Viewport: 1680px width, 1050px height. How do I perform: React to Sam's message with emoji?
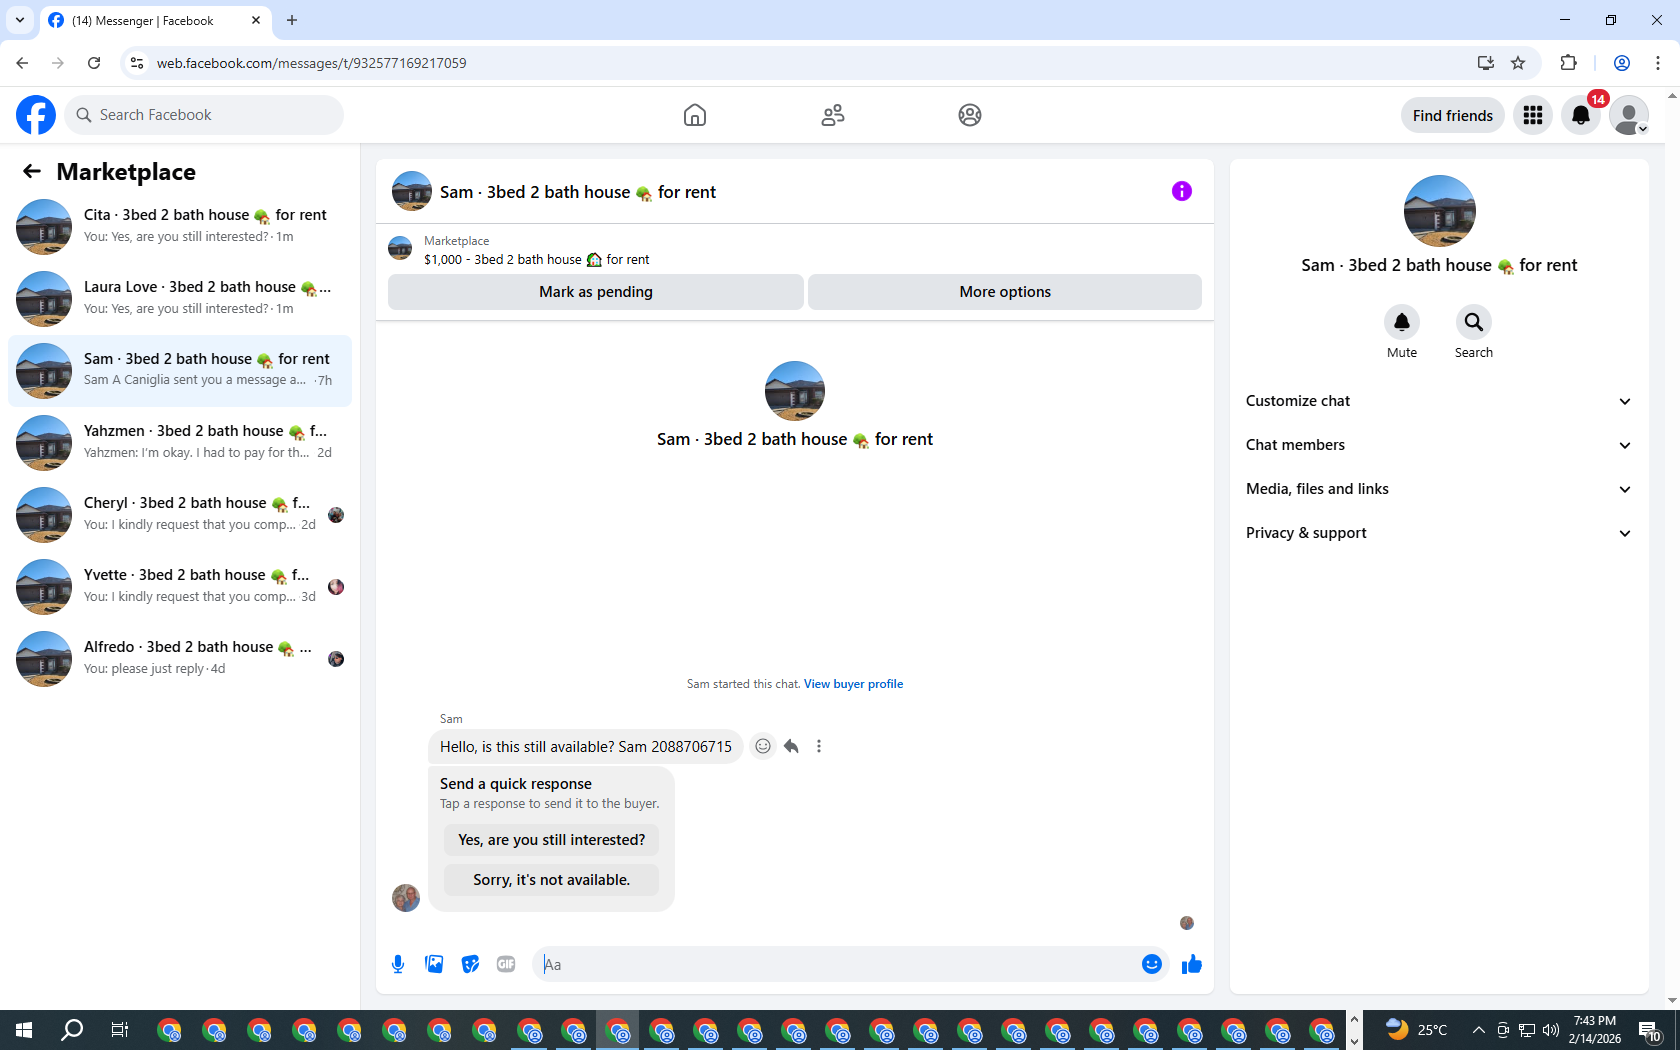(763, 746)
